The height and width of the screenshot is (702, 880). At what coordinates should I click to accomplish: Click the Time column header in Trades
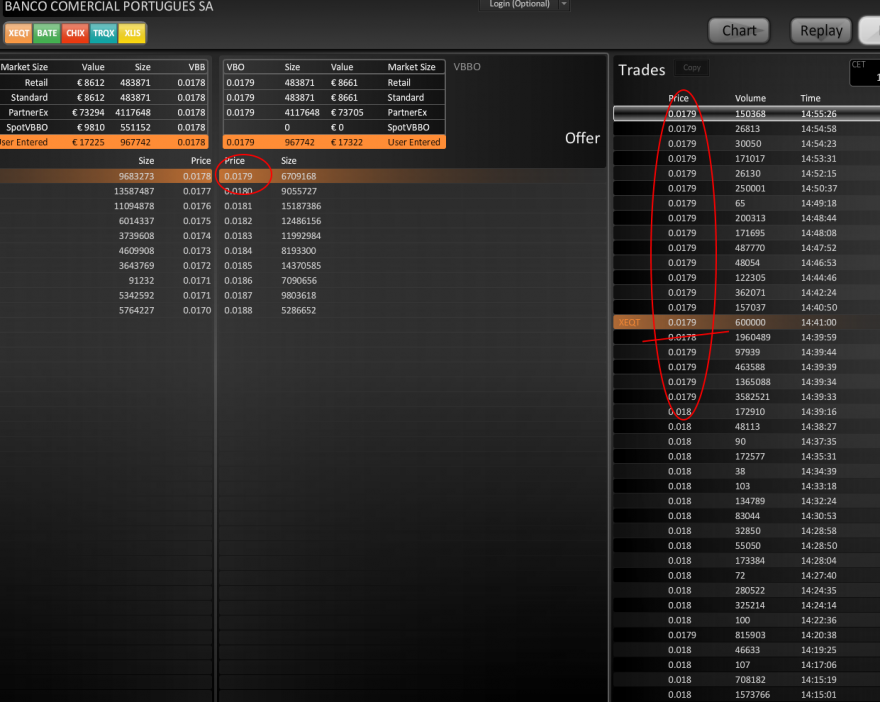click(x=810, y=98)
